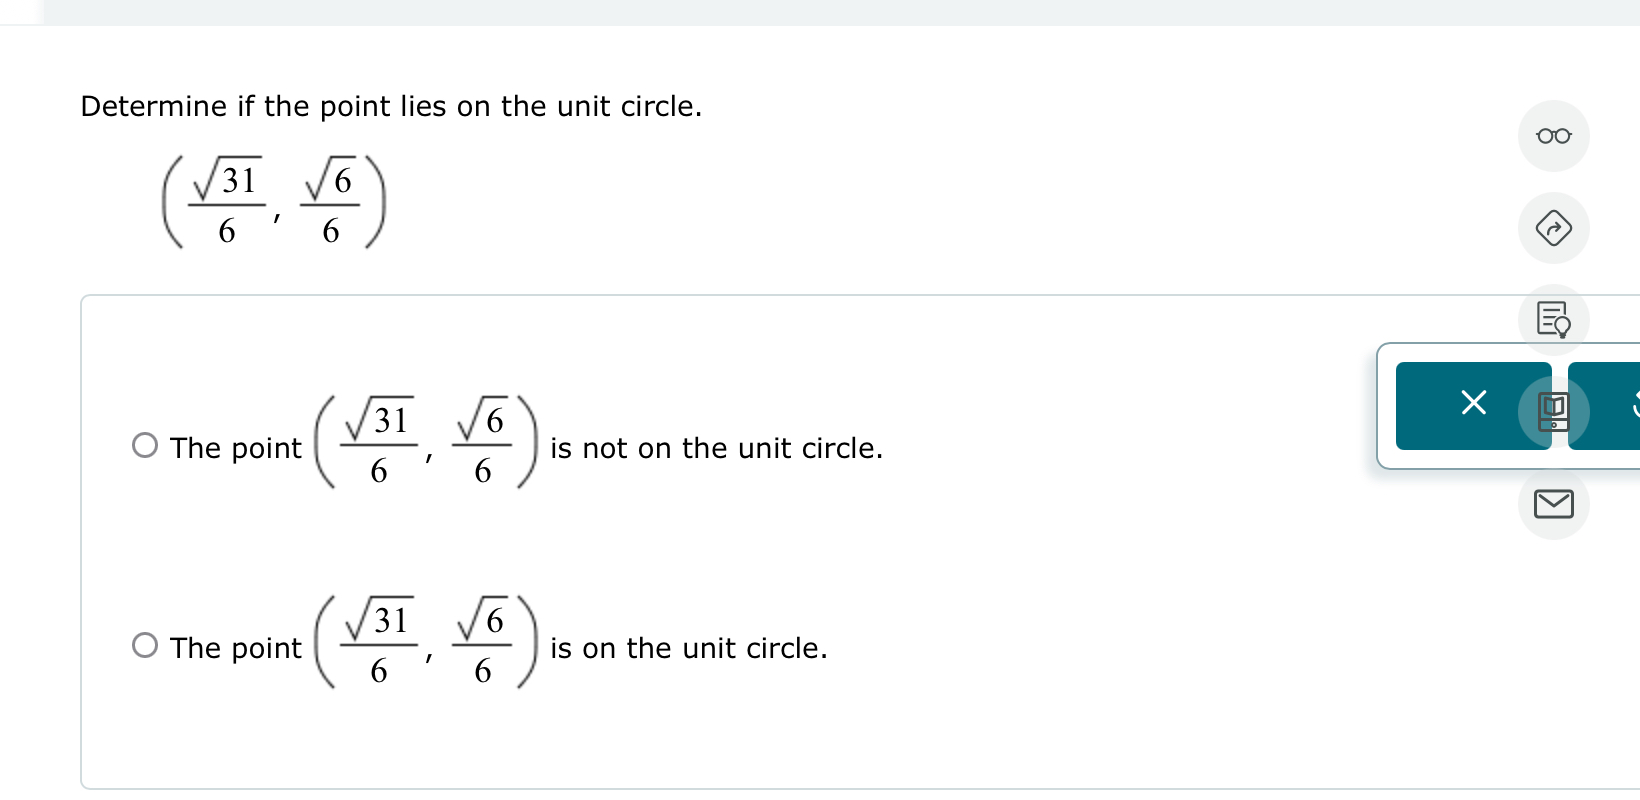The image size is (1640, 800).
Task: Click the partially visible teal retry icon on right edge
Action: coord(1628,404)
